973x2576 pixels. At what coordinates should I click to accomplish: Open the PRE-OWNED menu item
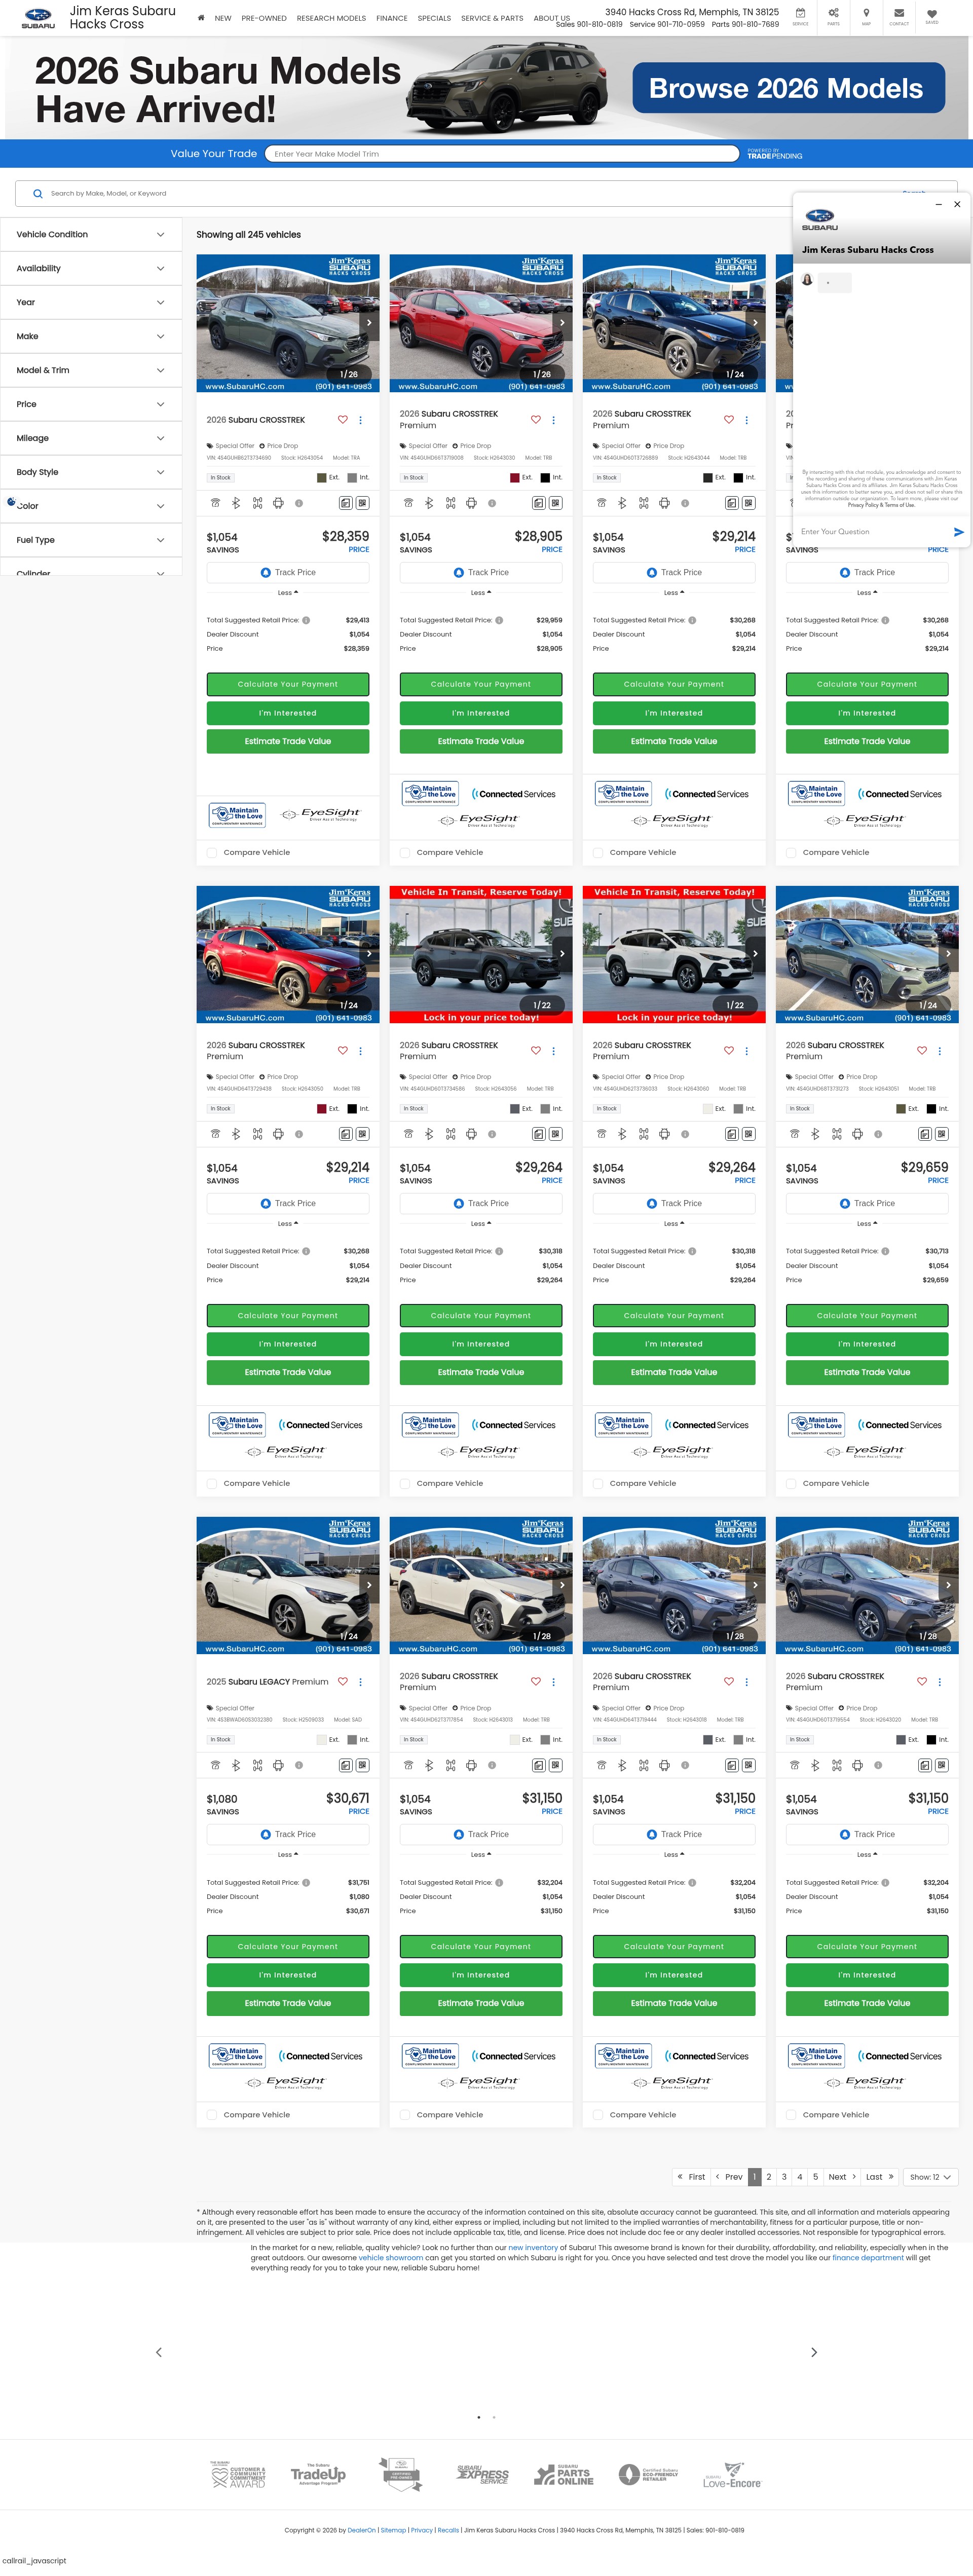click(x=264, y=18)
